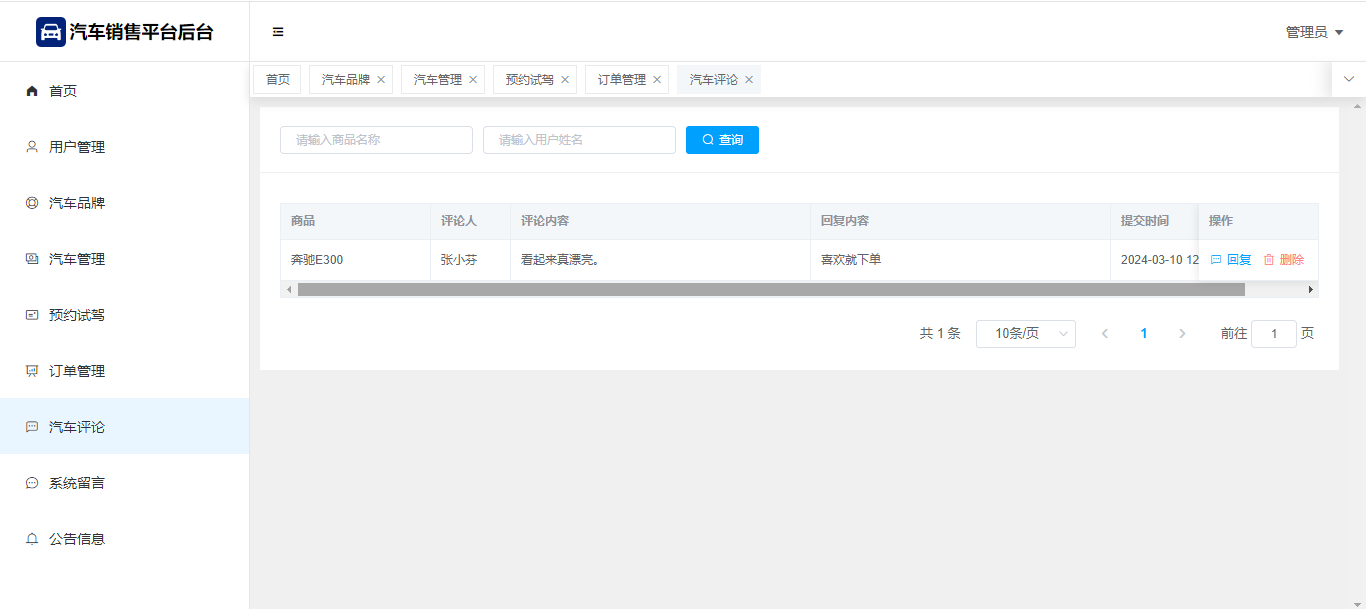Select the 汽车评论 tab
This screenshot has height=609, width=1366.
(719, 80)
